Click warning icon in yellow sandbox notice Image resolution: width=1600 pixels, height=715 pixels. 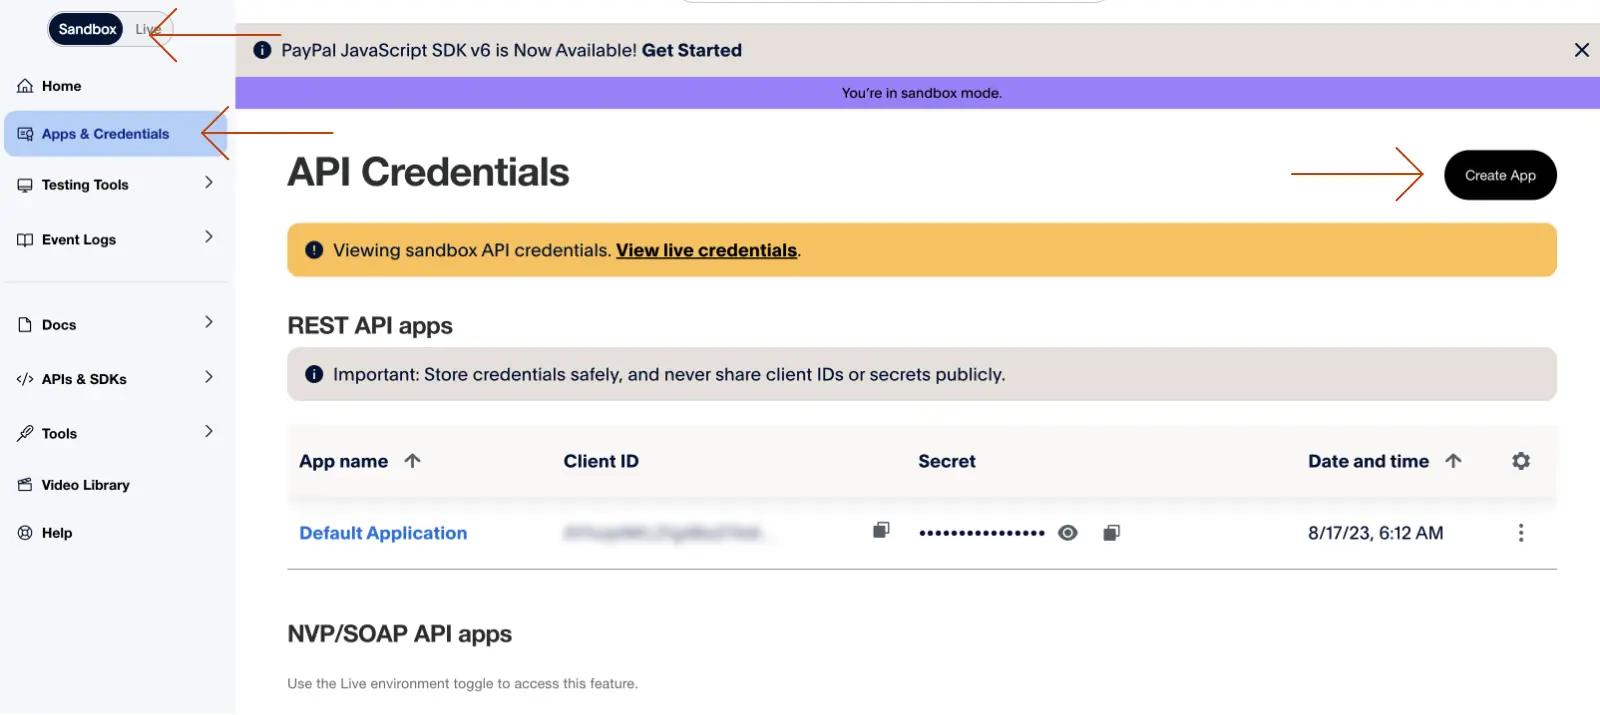point(314,250)
